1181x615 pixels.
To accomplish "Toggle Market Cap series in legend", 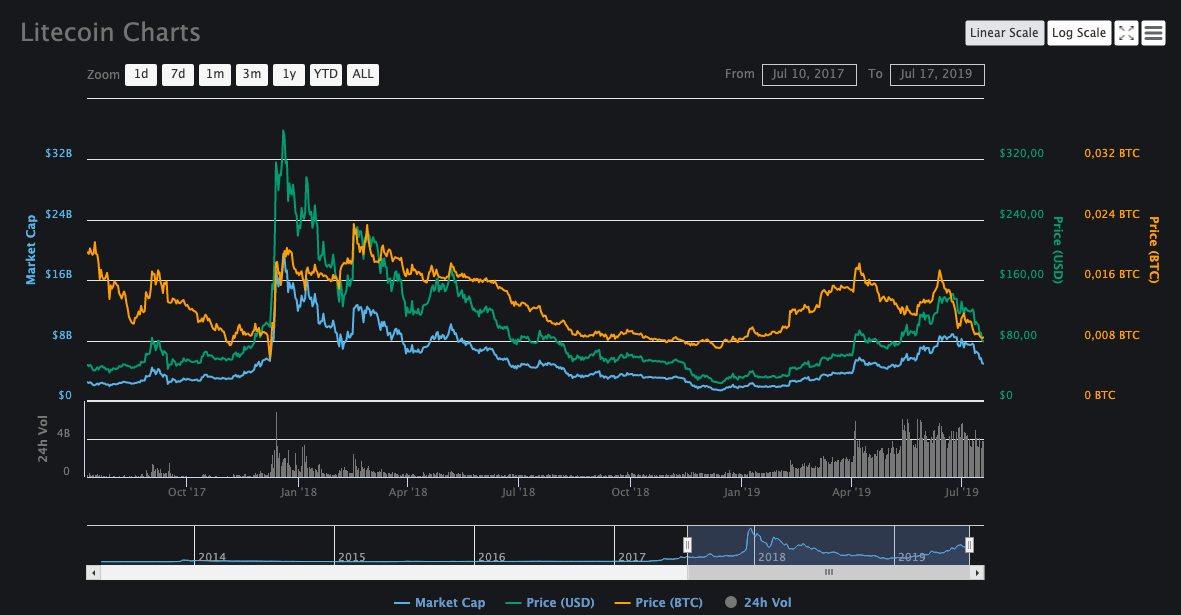I will 440,602.
